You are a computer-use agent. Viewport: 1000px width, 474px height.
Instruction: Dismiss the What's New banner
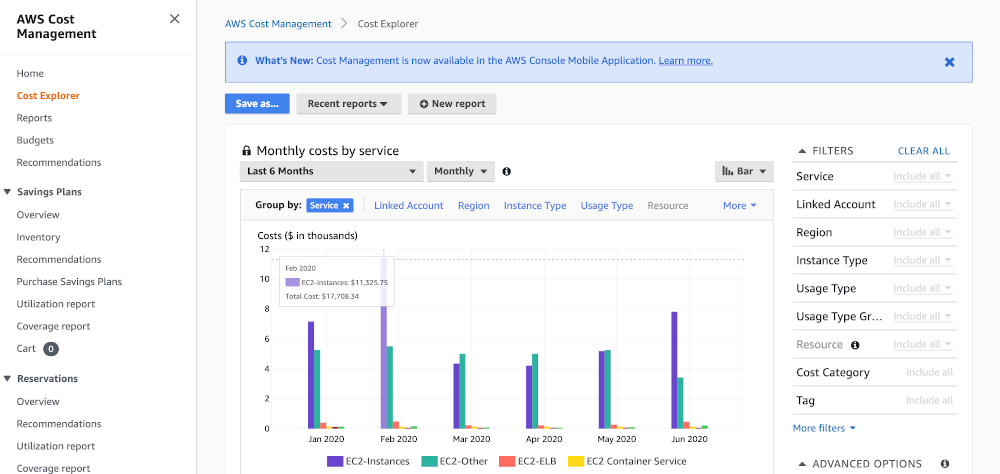[x=949, y=61]
